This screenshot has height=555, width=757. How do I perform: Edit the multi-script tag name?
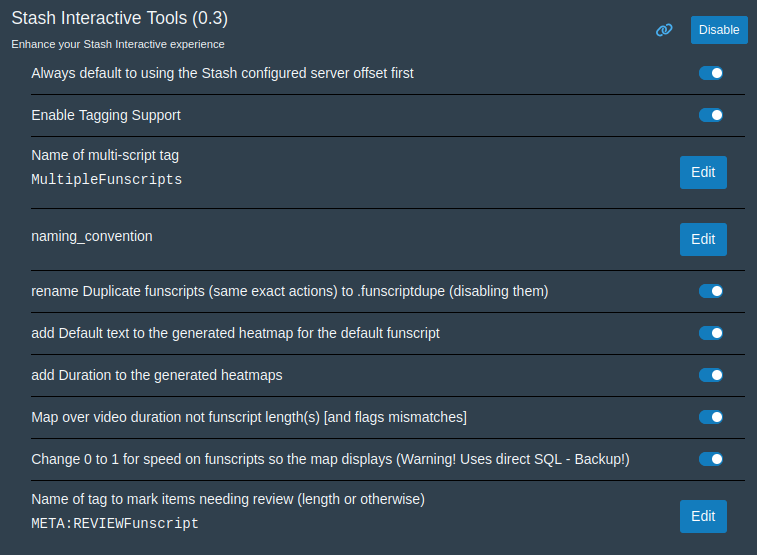point(703,172)
